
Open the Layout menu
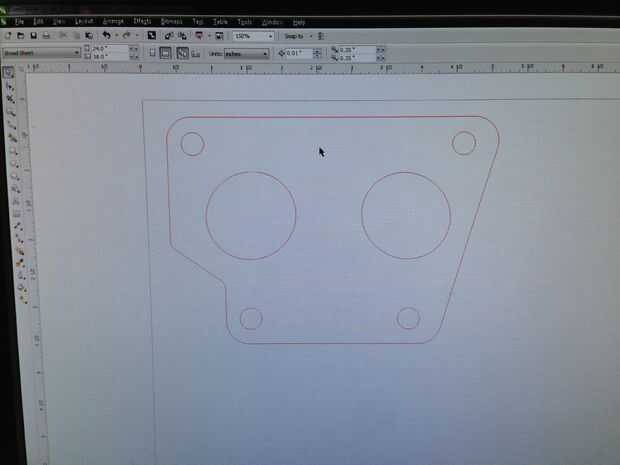coord(84,21)
